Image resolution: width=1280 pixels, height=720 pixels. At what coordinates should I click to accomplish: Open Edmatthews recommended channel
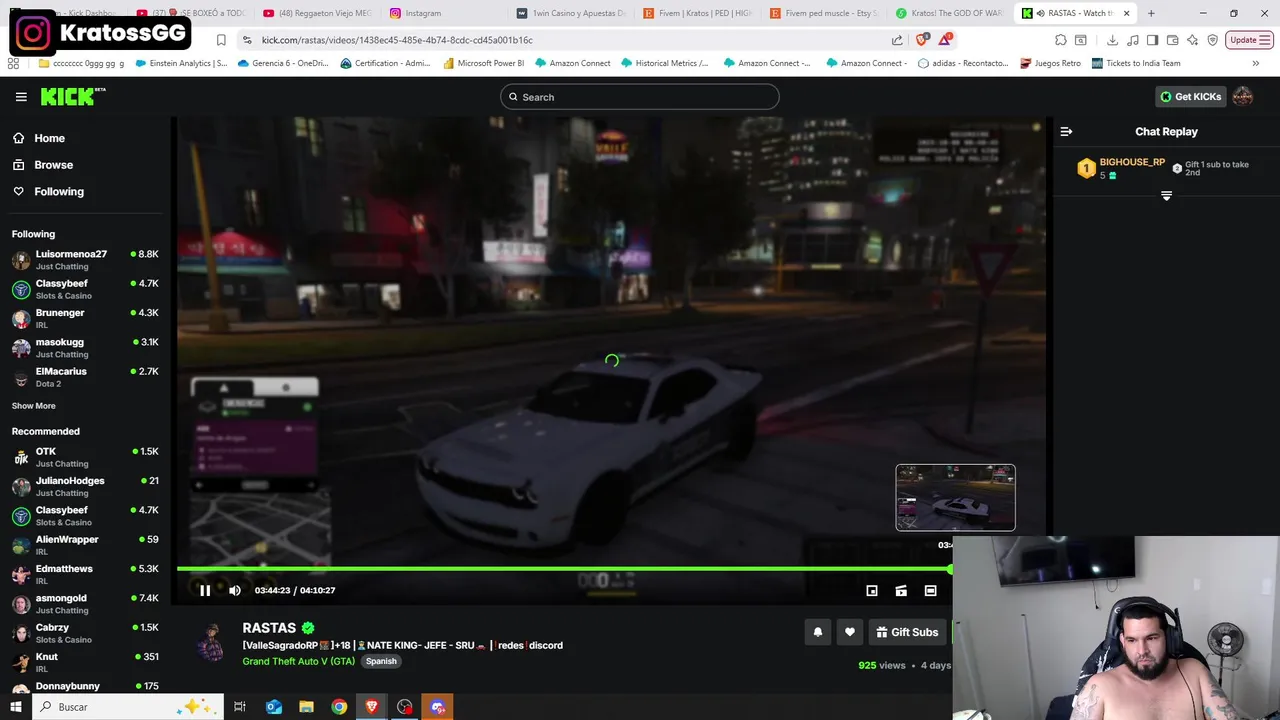[85, 574]
